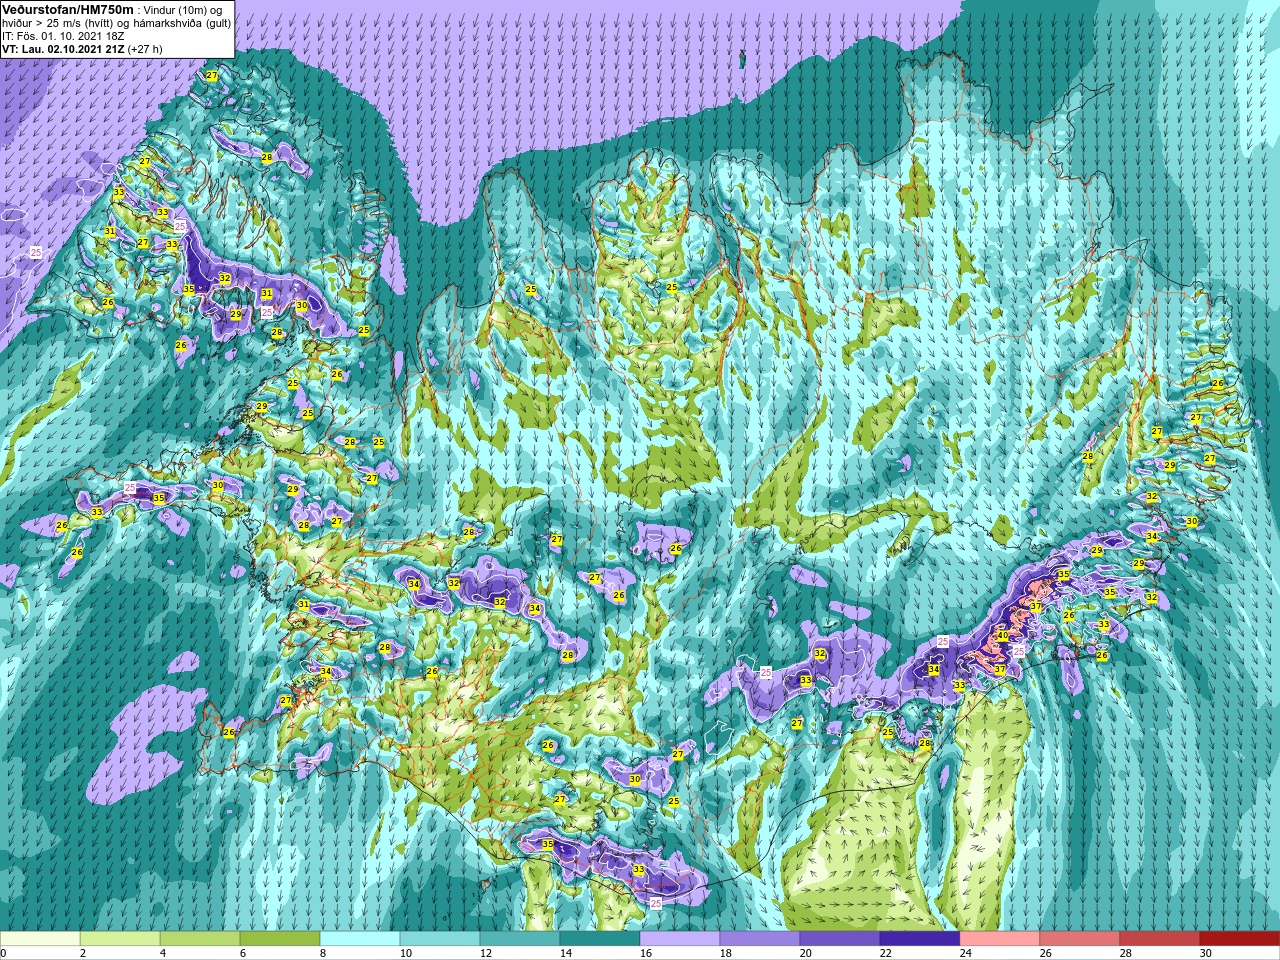Select the turquoise 10–12 m/s legend swatch

click(x=440, y=939)
